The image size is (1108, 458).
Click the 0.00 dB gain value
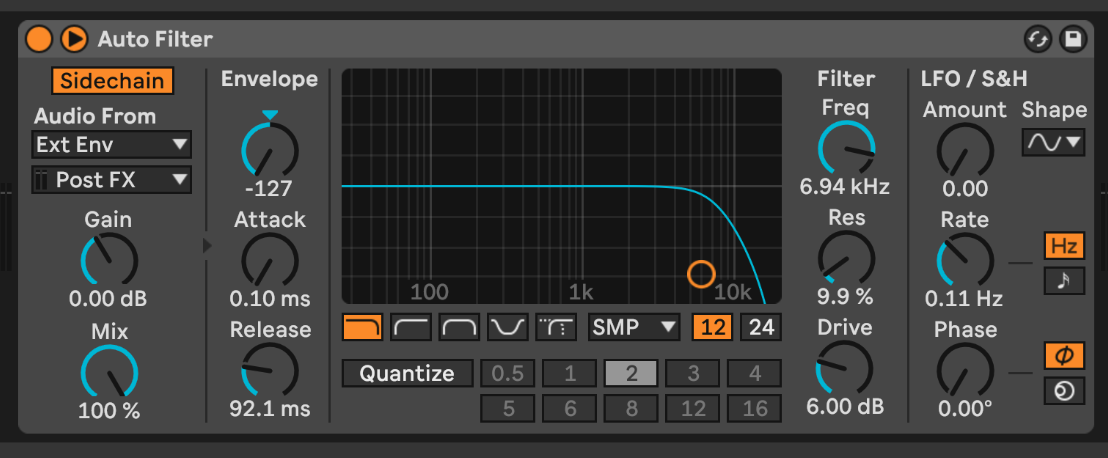tap(108, 299)
